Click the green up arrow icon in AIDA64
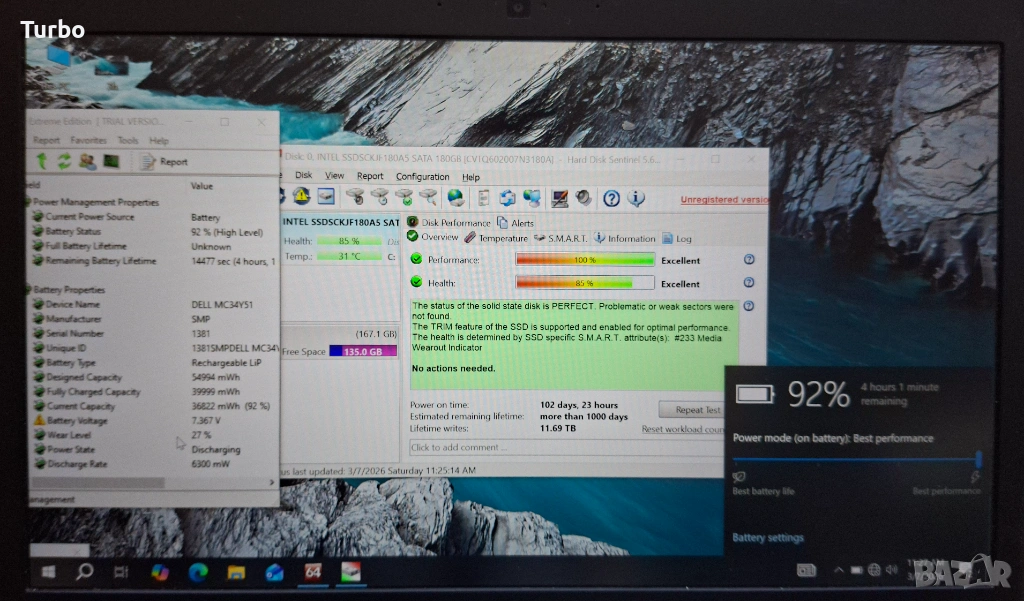Viewport: 1024px width, 601px height. 42,161
